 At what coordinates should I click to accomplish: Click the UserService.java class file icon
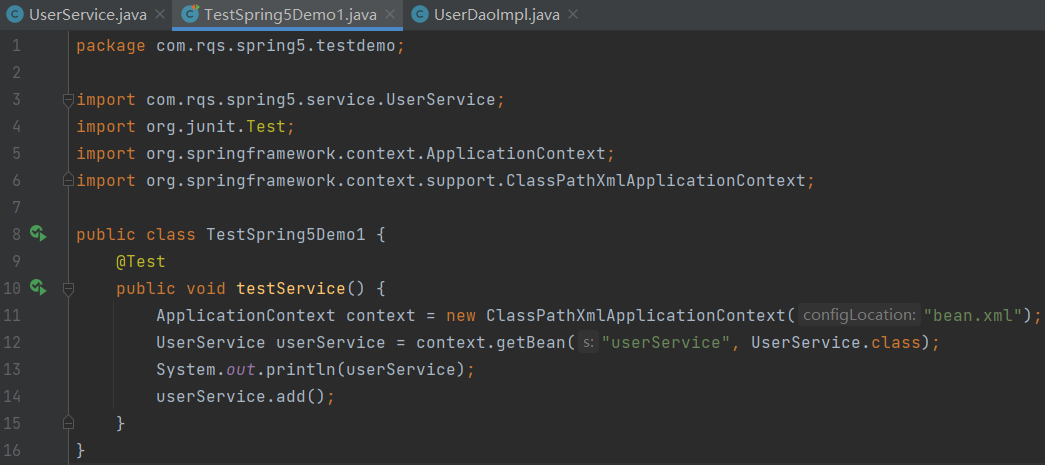[15, 15]
